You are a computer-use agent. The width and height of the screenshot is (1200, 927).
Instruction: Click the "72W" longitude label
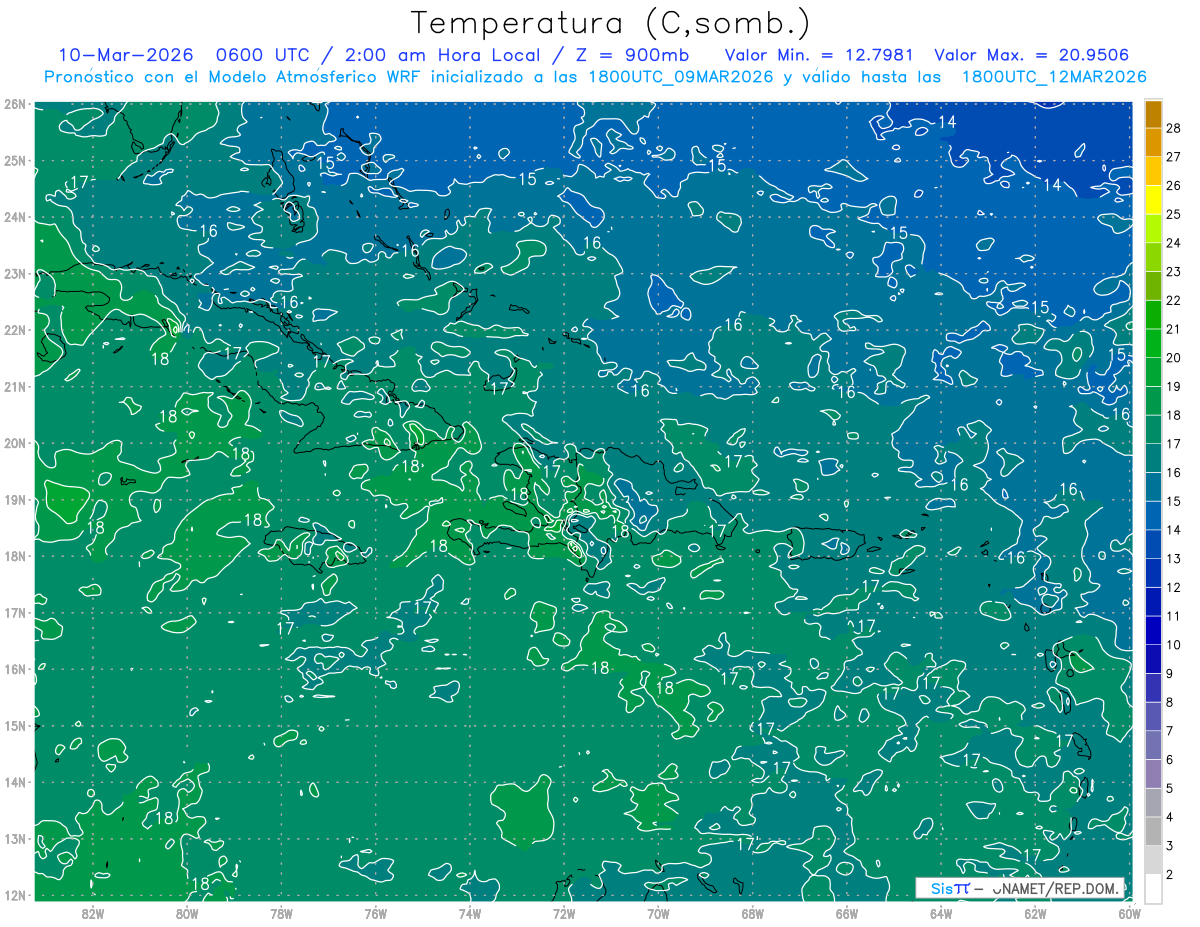pyautogui.click(x=564, y=913)
